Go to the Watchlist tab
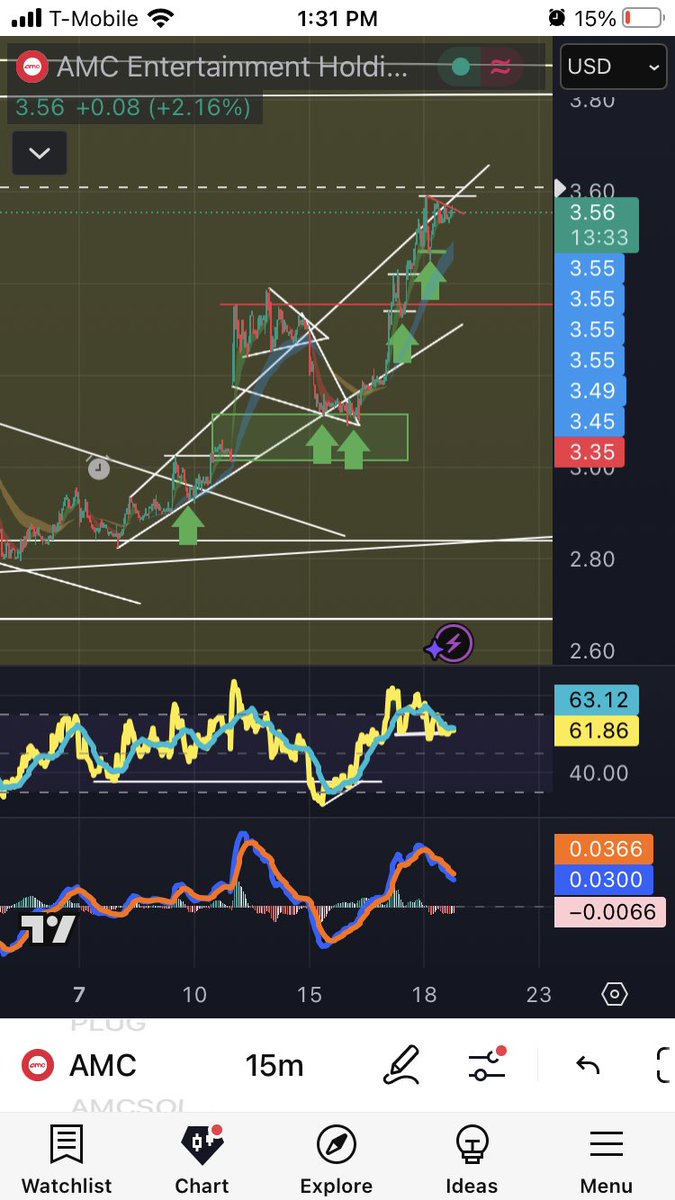675x1200 pixels. 66,1160
